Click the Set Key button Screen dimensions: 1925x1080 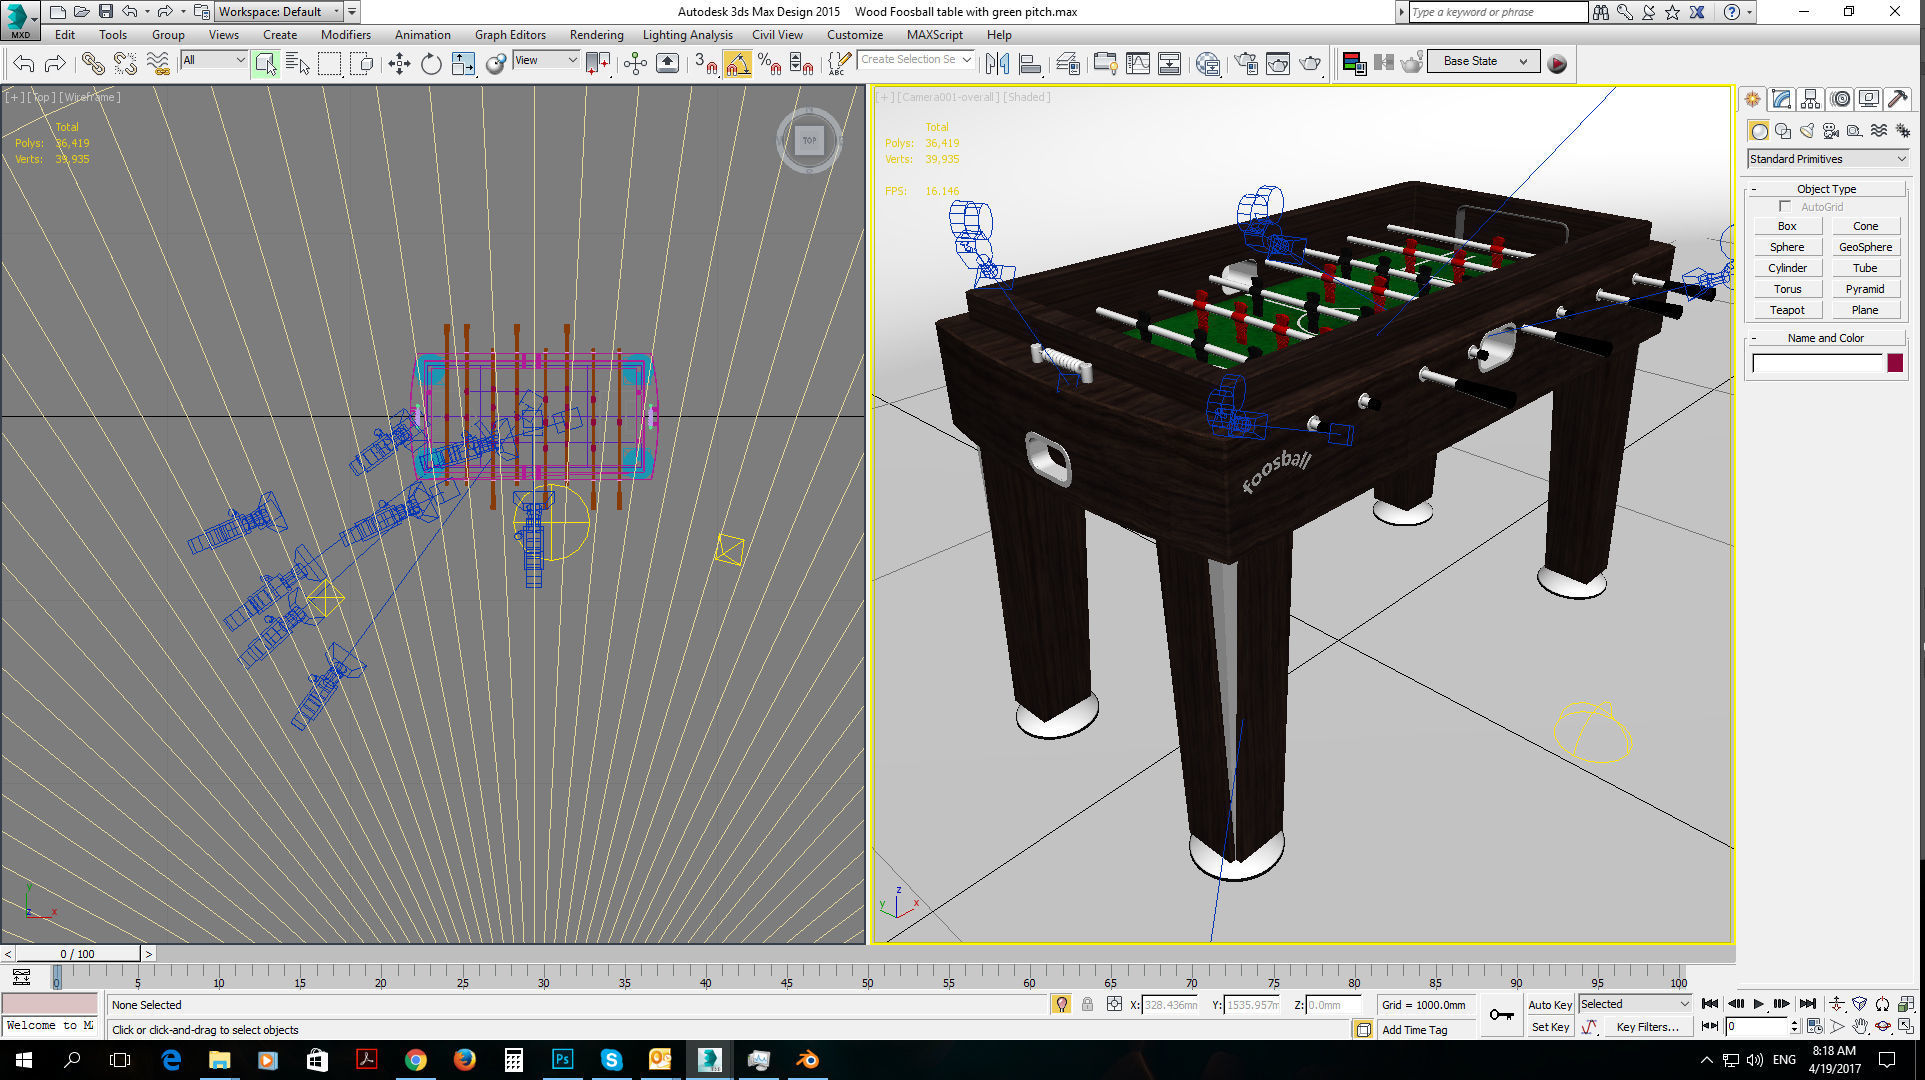pyautogui.click(x=1550, y=1027)
